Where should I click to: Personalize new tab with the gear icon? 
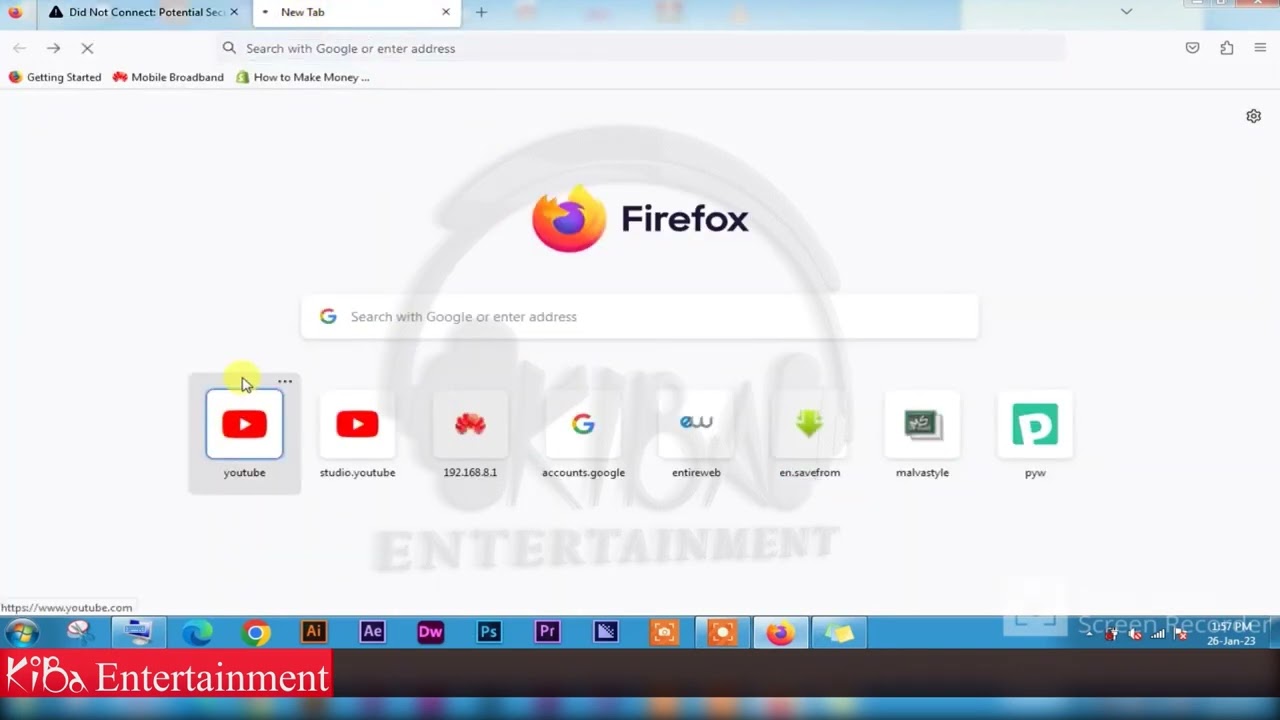tap(1253, 116)
